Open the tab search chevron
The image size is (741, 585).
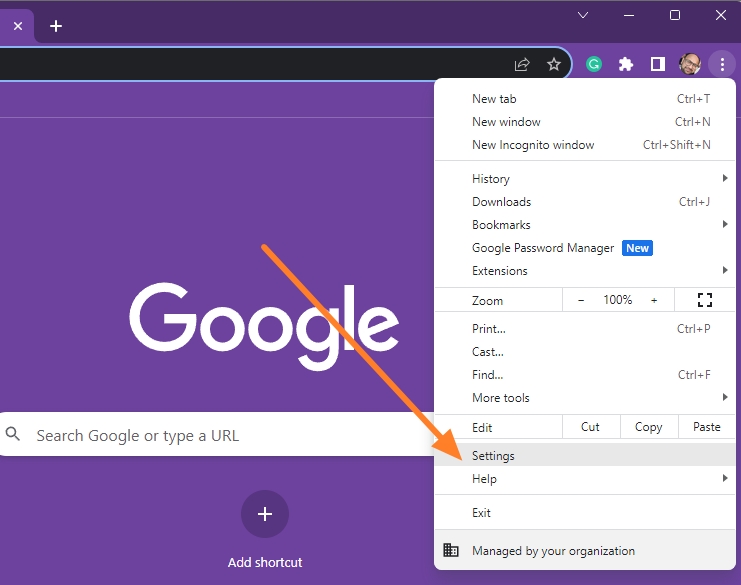583,15
